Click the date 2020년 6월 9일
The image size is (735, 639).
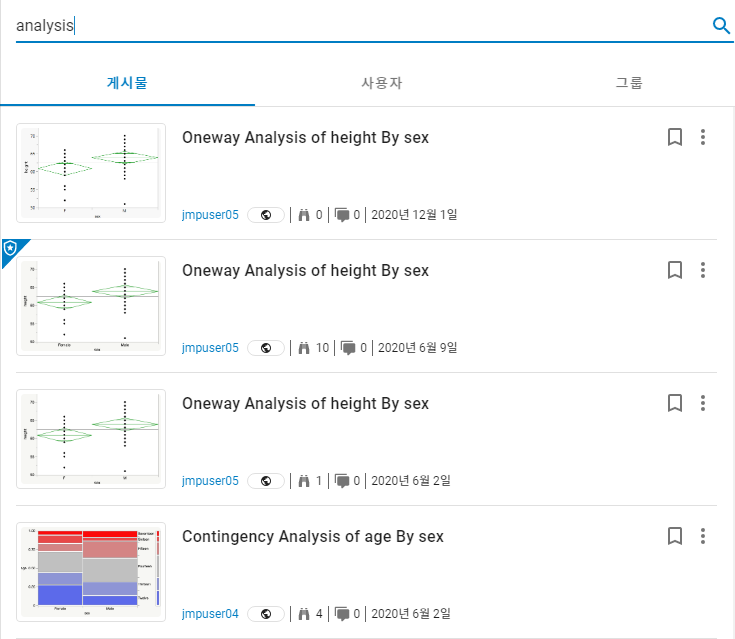coord(418,348)
